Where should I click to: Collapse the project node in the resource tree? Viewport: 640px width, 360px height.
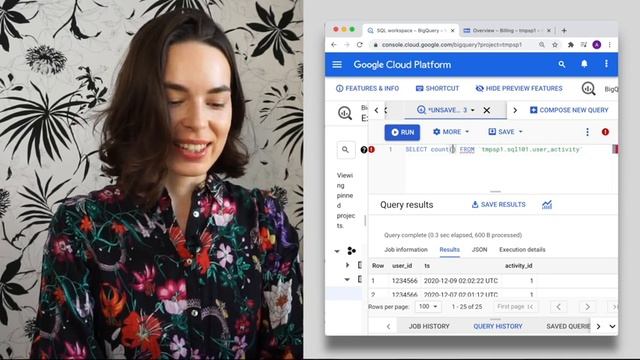click(x=337, y=251)
